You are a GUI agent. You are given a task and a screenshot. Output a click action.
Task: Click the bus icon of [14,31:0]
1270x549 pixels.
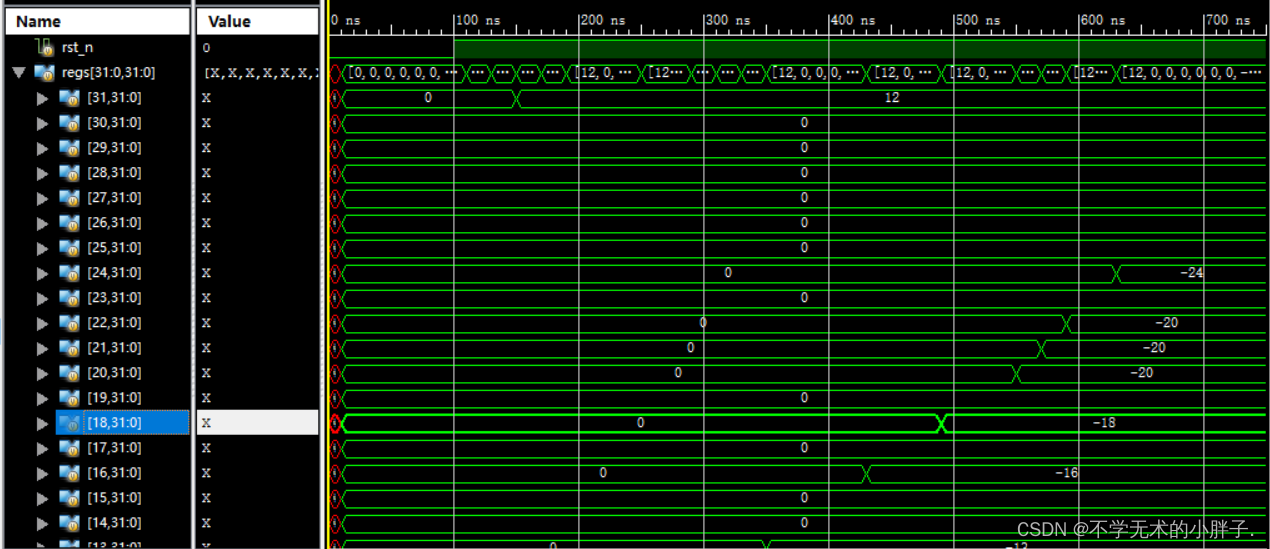[x=68, y=522]
